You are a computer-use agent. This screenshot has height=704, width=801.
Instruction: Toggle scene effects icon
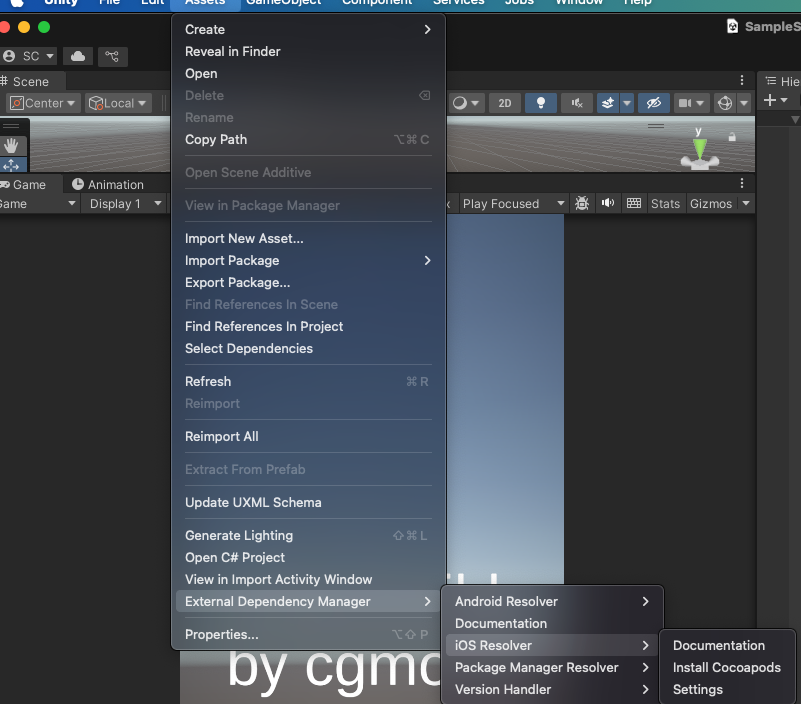coord(607,103)
